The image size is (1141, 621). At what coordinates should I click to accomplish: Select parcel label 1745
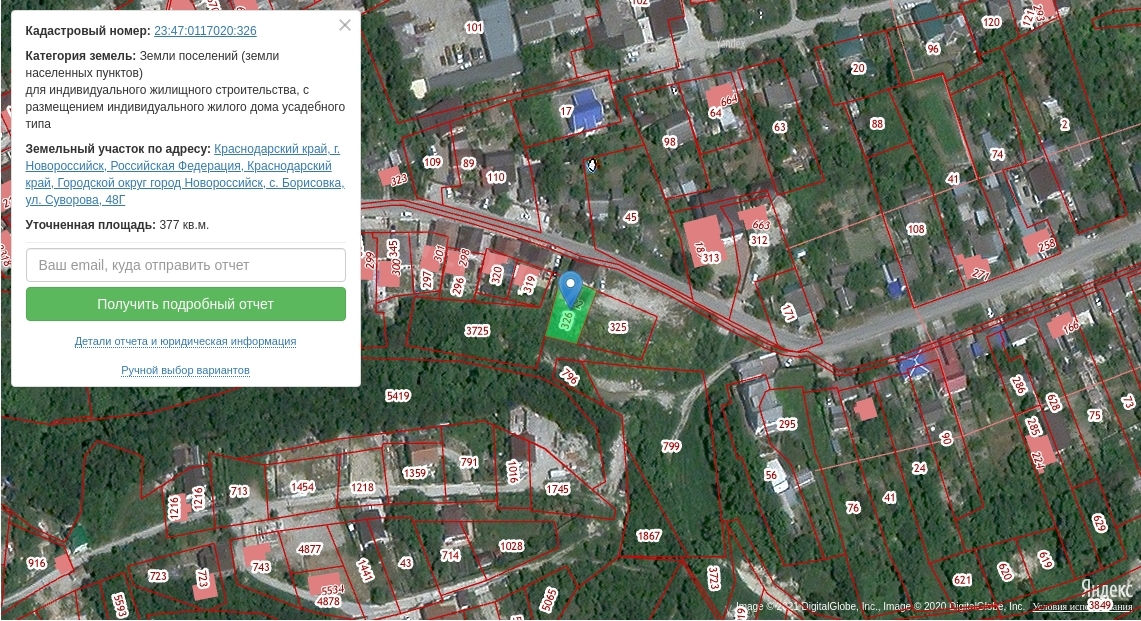point(557,489)
